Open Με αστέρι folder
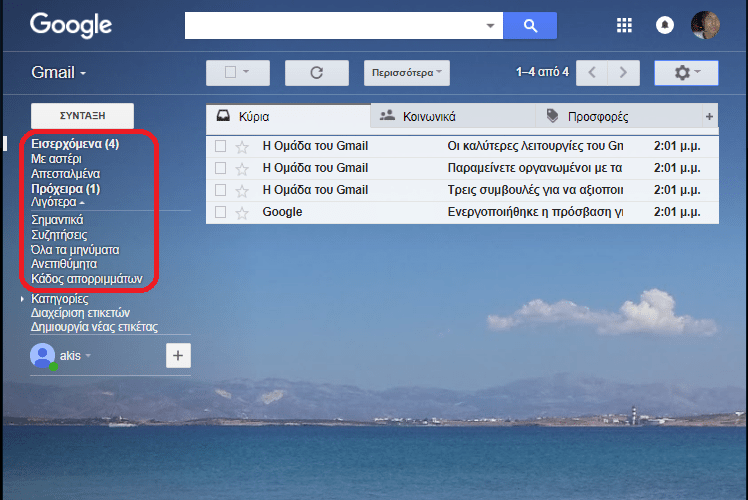Image resolution: width=748 pixels, height=500 pixels. coord(56,158)
